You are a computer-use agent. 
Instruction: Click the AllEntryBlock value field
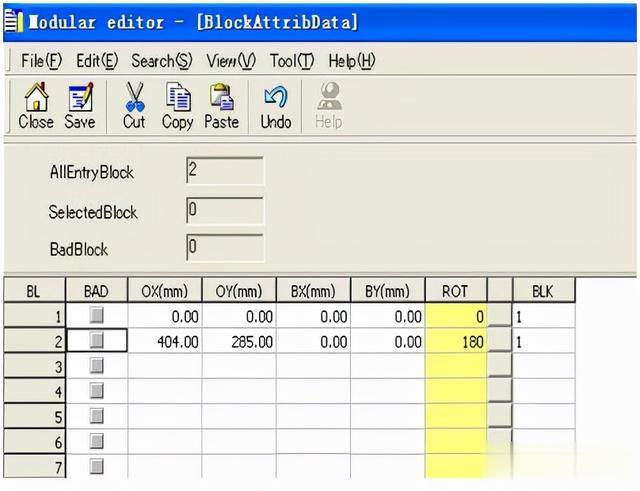225,171
